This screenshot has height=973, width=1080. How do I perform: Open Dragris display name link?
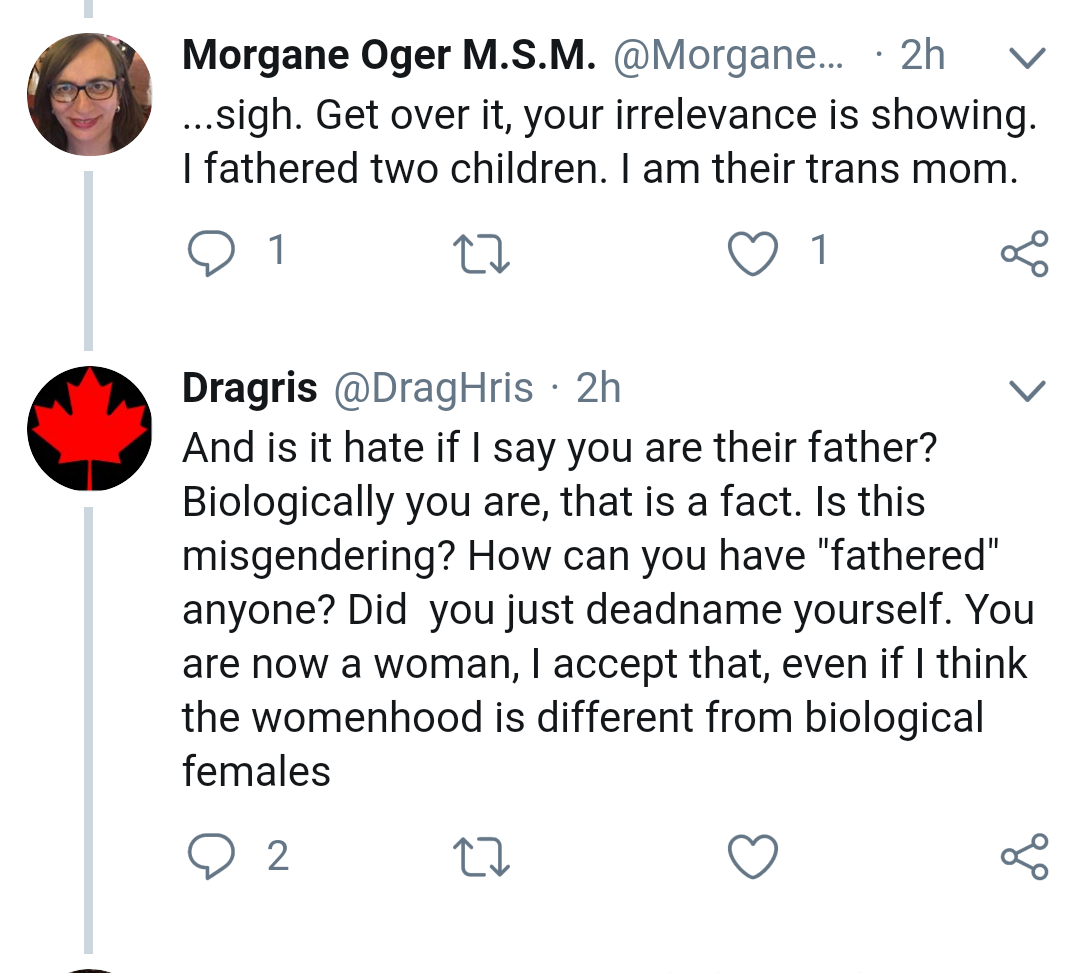point(249,388)
